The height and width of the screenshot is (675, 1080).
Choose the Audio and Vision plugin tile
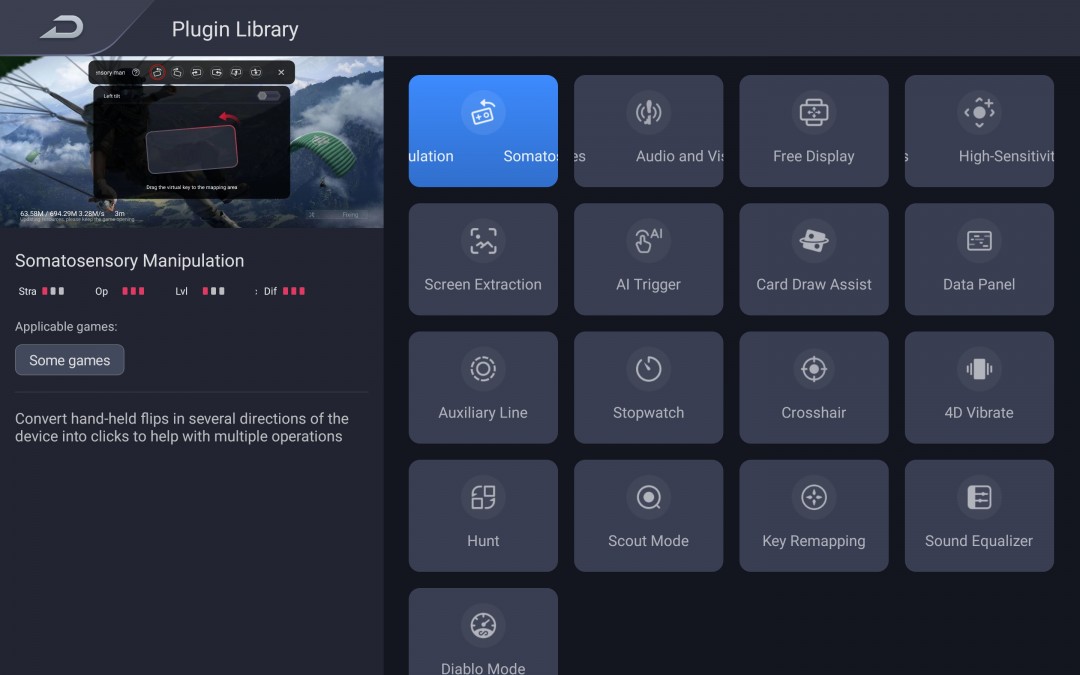(x=648, y=131)
